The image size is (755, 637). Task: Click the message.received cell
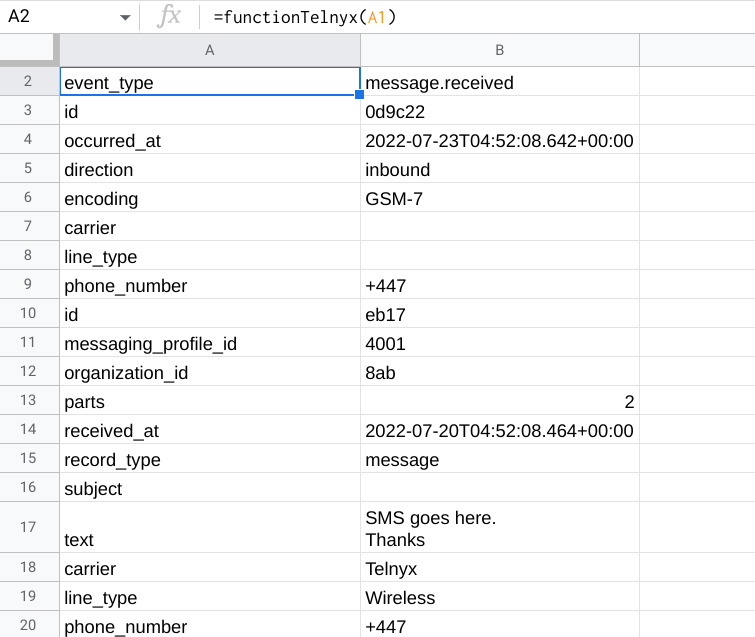499,82
